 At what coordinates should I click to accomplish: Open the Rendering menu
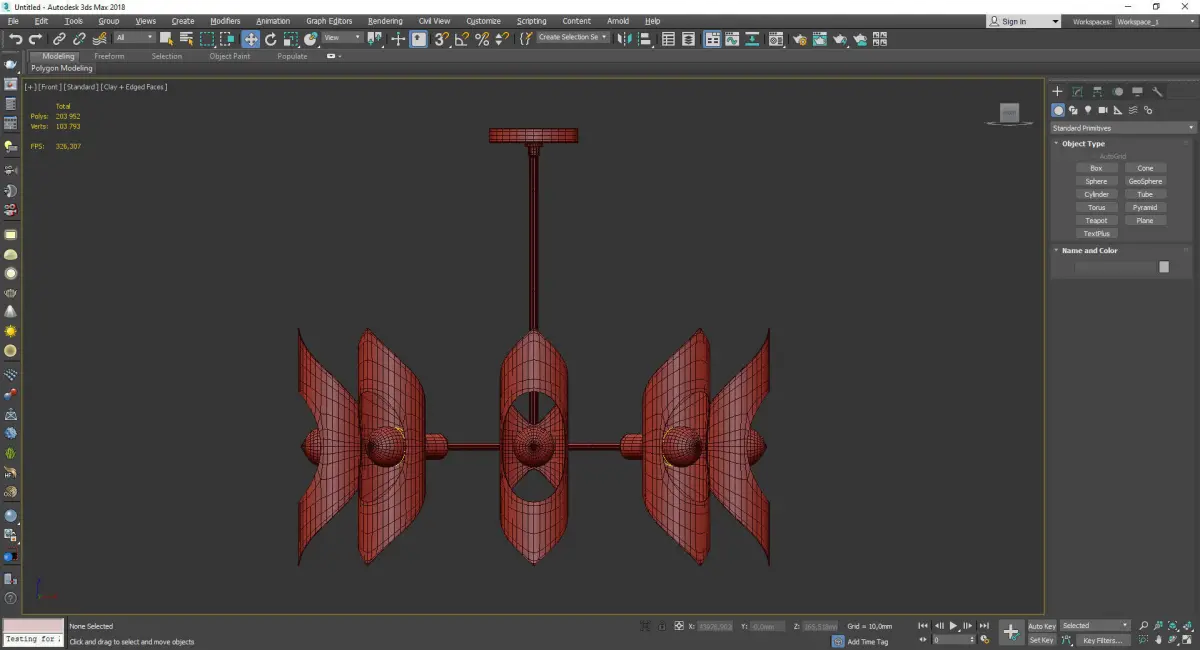tap(385, 21)
